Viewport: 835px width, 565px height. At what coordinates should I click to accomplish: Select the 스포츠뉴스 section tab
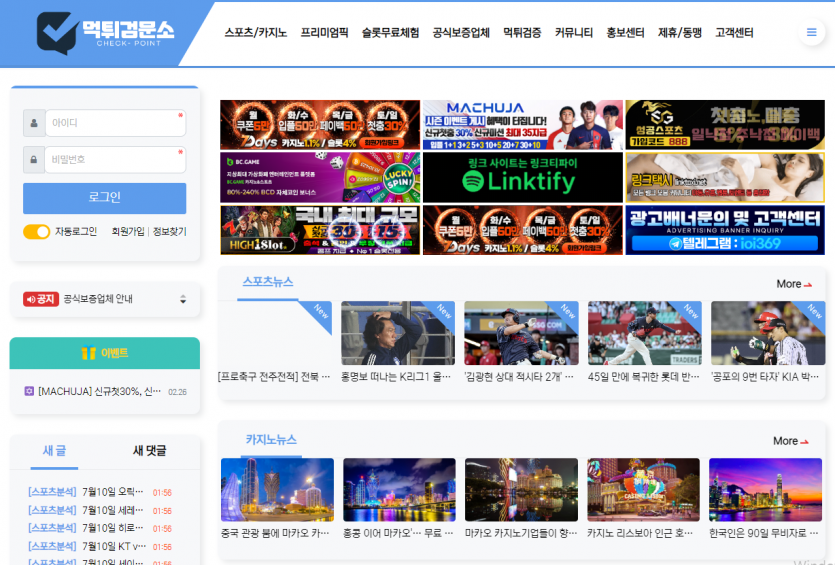[x=268, y=282]
